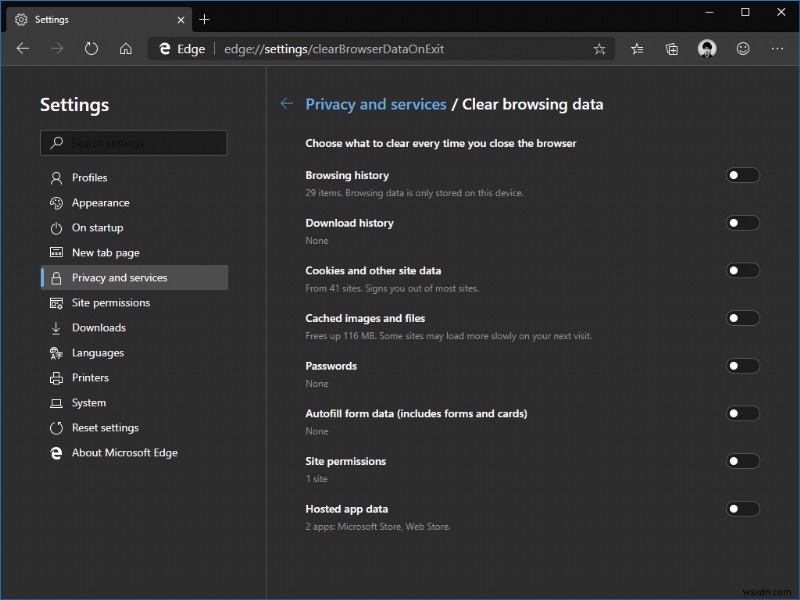Click the Search settings field
The image size is (800, 600).
[x=134, y=142]
